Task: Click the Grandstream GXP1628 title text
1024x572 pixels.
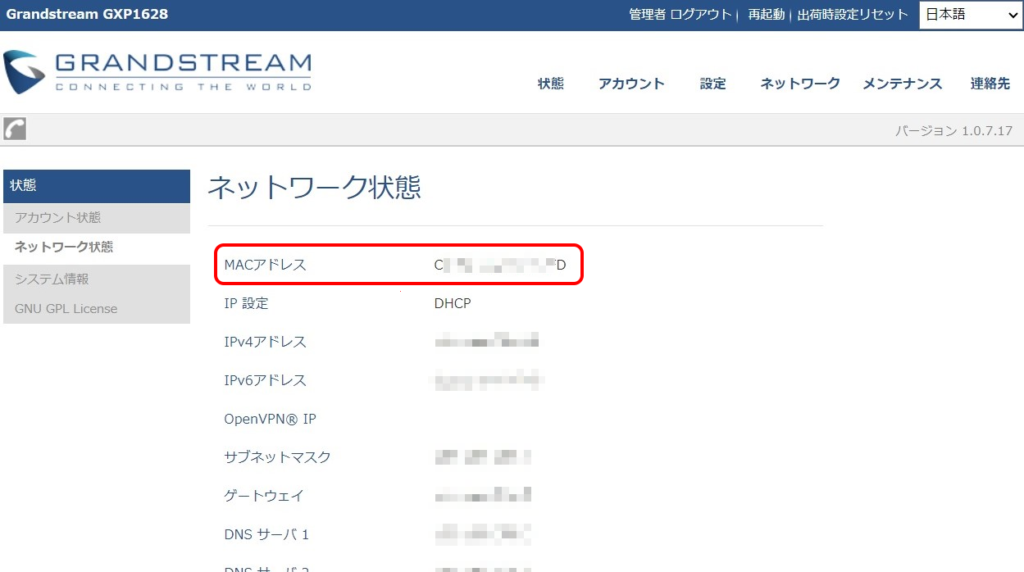Action: (87, 14)
